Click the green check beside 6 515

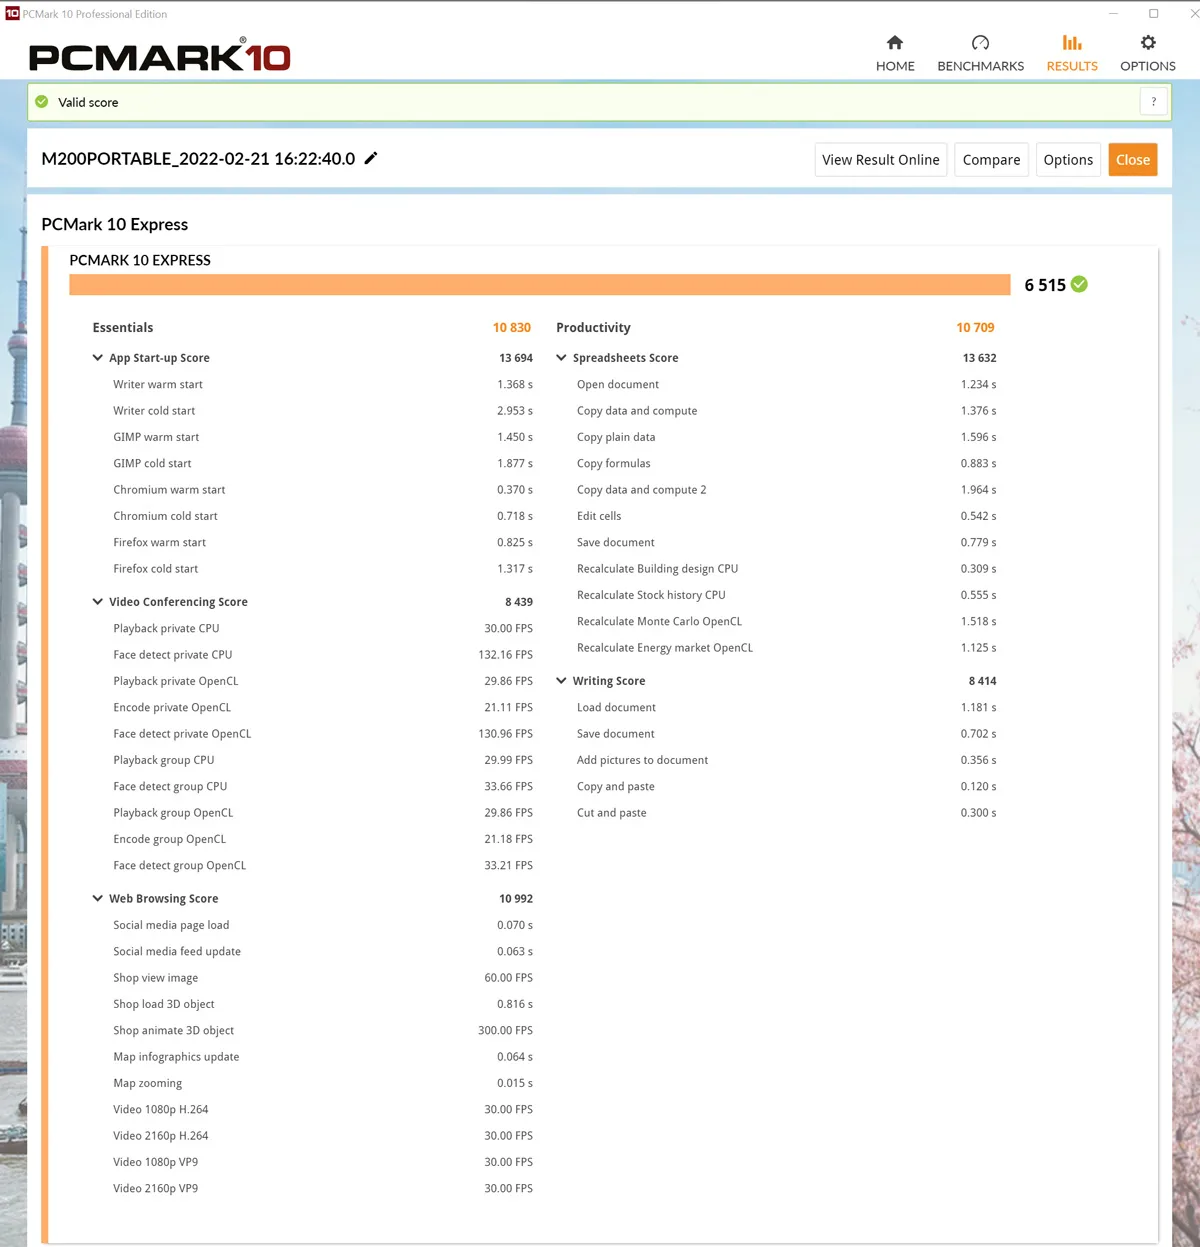click(x=1080, y=284)
